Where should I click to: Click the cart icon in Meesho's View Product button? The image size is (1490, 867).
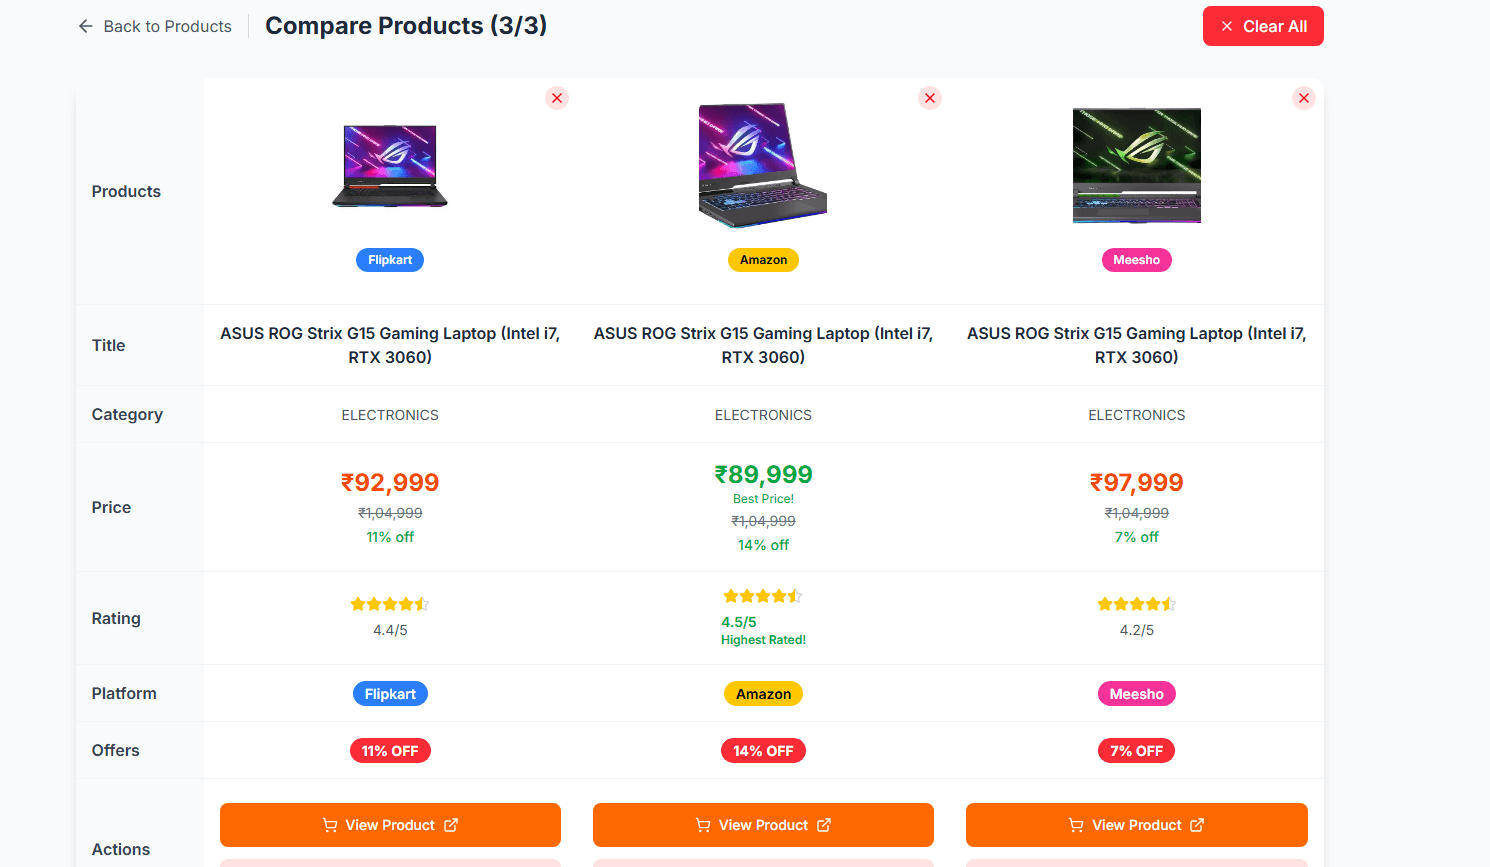coord(1075,825)
